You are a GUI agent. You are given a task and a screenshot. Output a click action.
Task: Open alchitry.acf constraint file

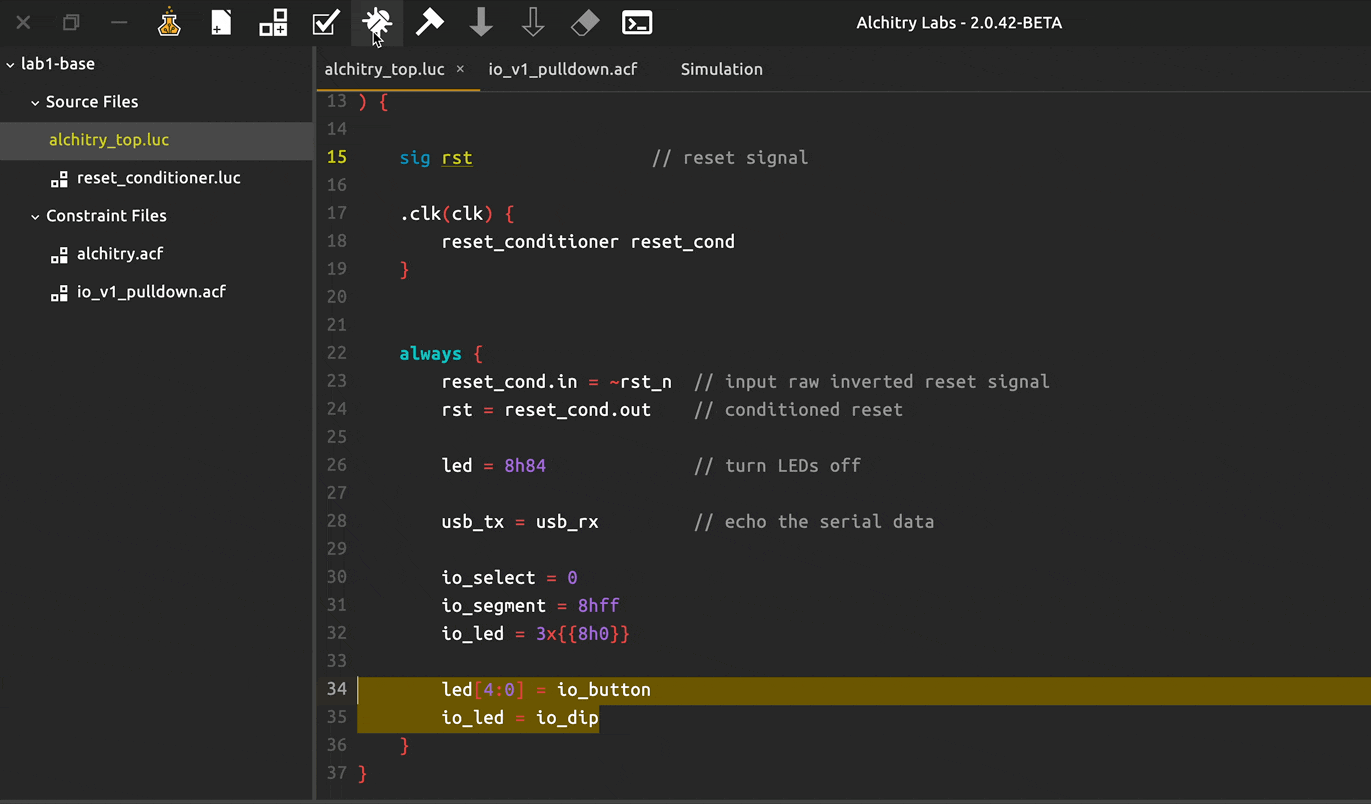click(x=119, y=254)
